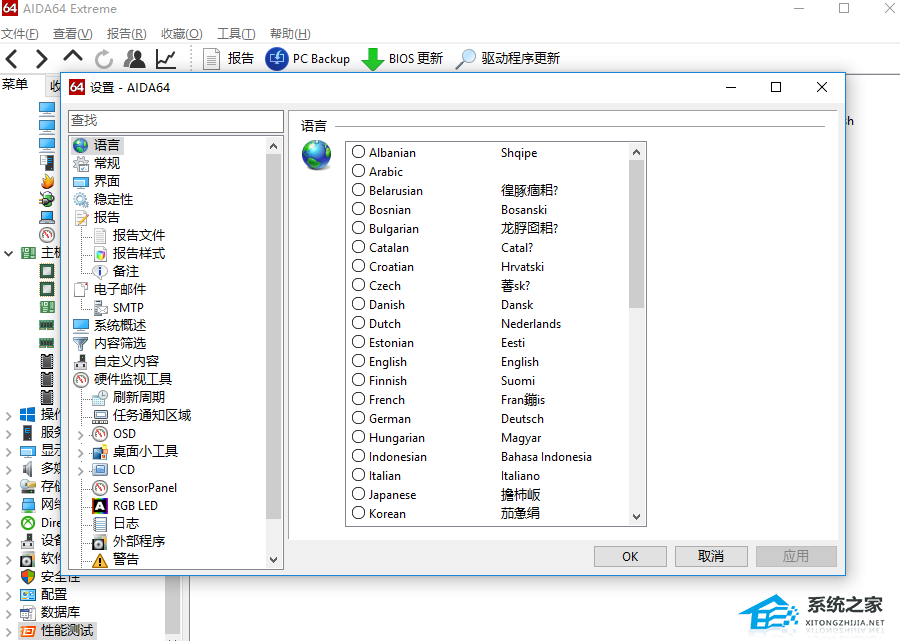Select the 警告 warning item
Image resolution: width=900 pixels, height=641 pixels.
[117, 560]
